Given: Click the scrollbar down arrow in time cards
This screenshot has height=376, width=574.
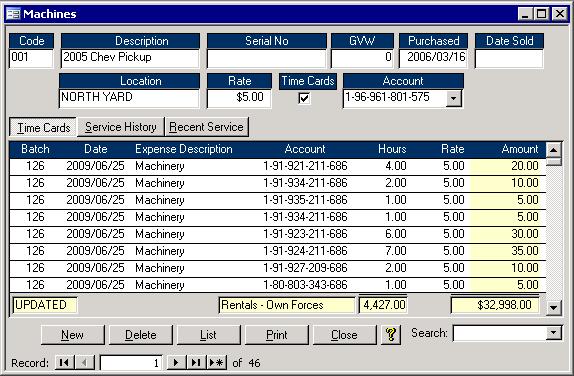Looking at the screenshot, I should coord(554,308).
